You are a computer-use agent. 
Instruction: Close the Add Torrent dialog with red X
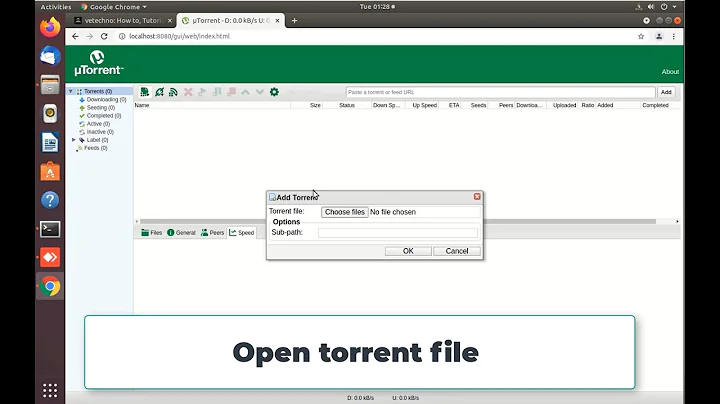pos(477,196)
